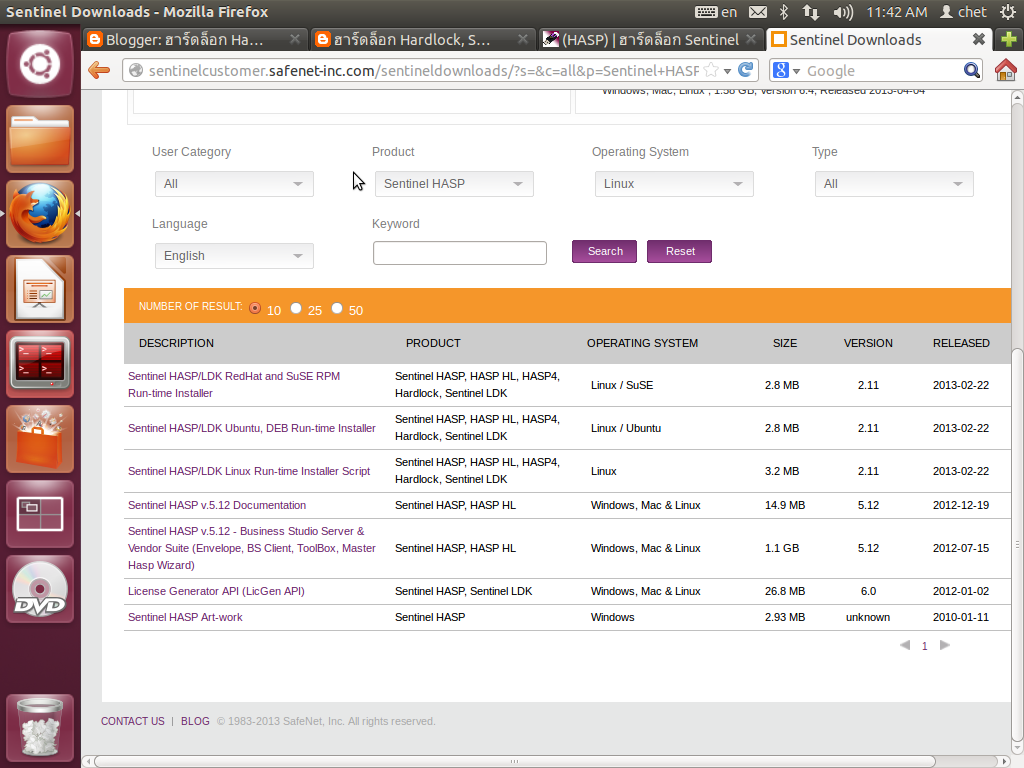Screen dimensions: 1024x768
Task: Click the vertical scrollbar thumb
Action: (x=1017, y=545)
